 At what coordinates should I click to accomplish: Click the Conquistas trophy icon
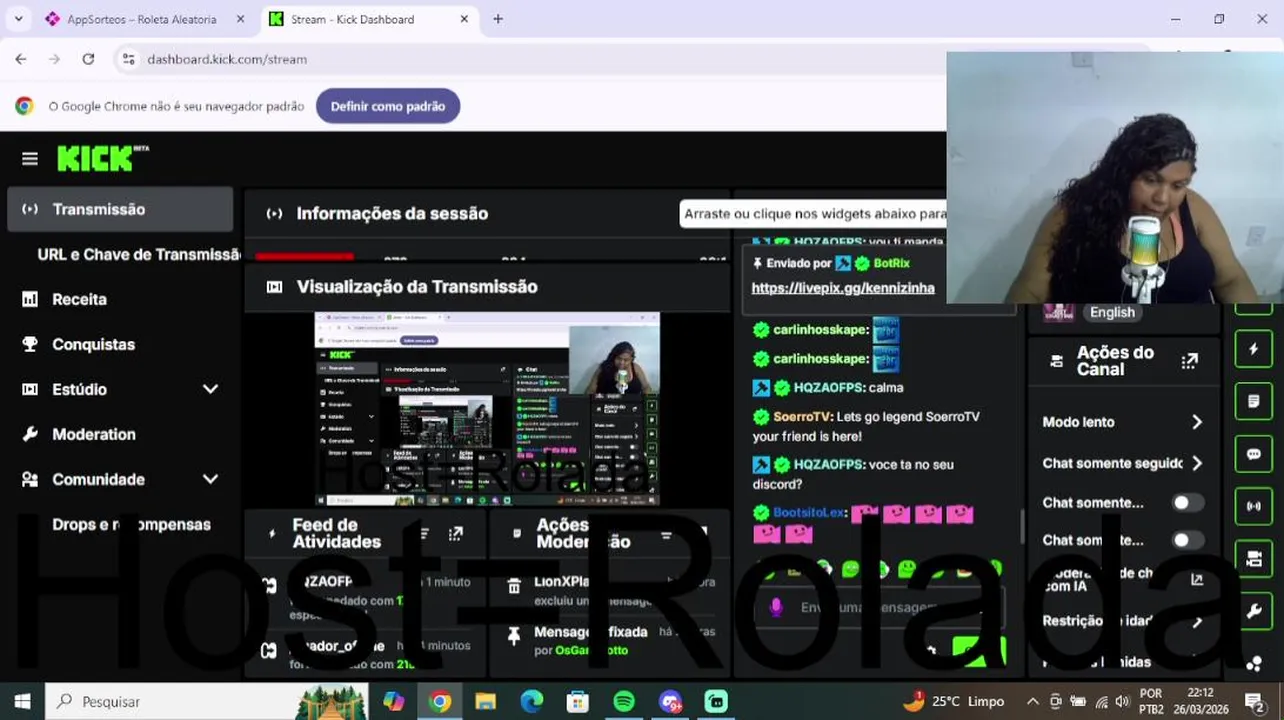coord(30,344)
